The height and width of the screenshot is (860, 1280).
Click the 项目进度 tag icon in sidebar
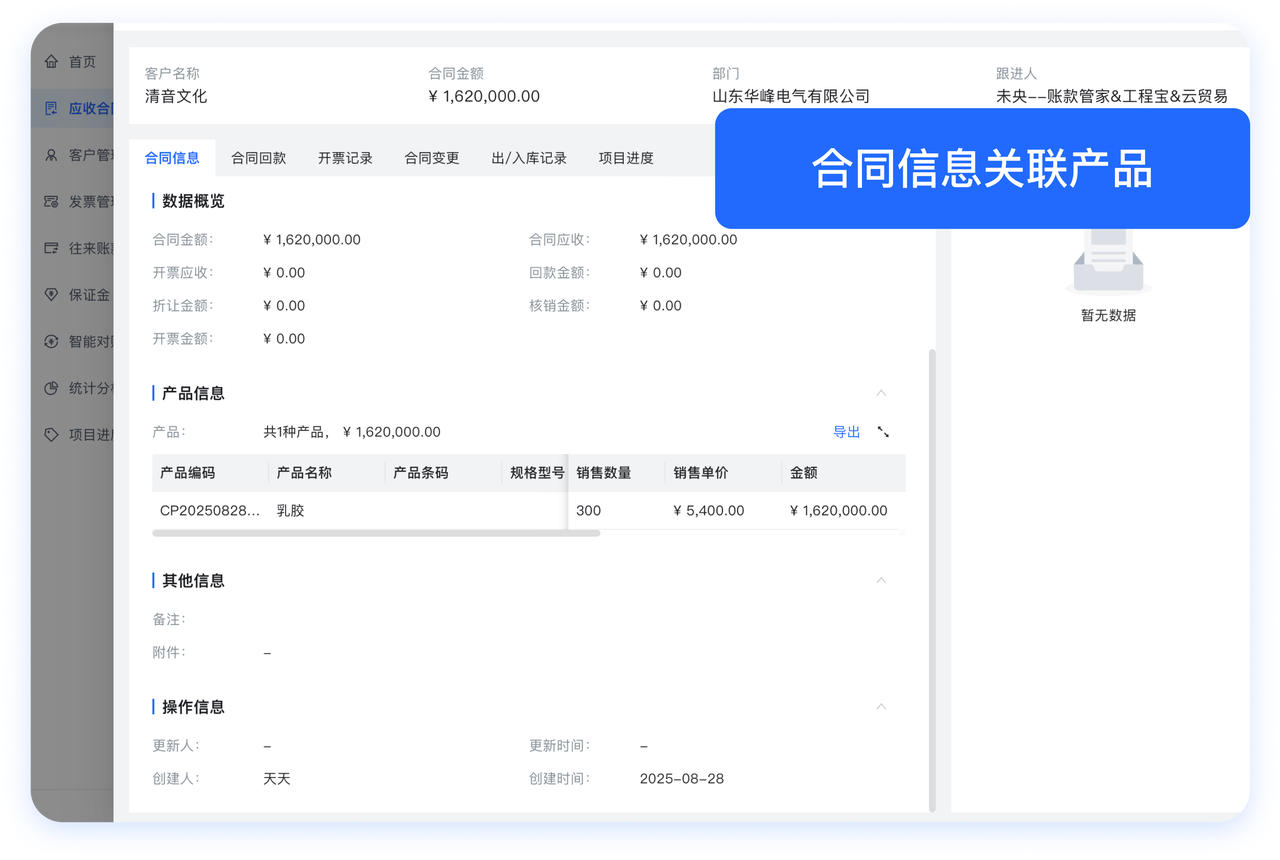pos(52,435)
